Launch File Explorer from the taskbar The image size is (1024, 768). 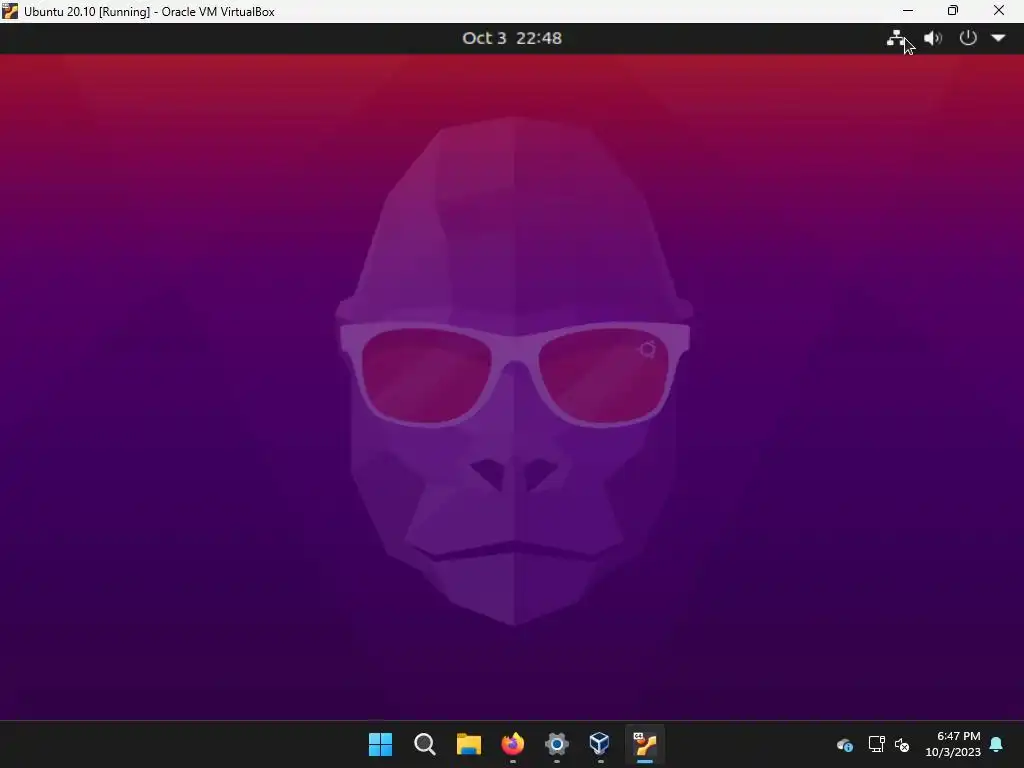click(468, 744)
